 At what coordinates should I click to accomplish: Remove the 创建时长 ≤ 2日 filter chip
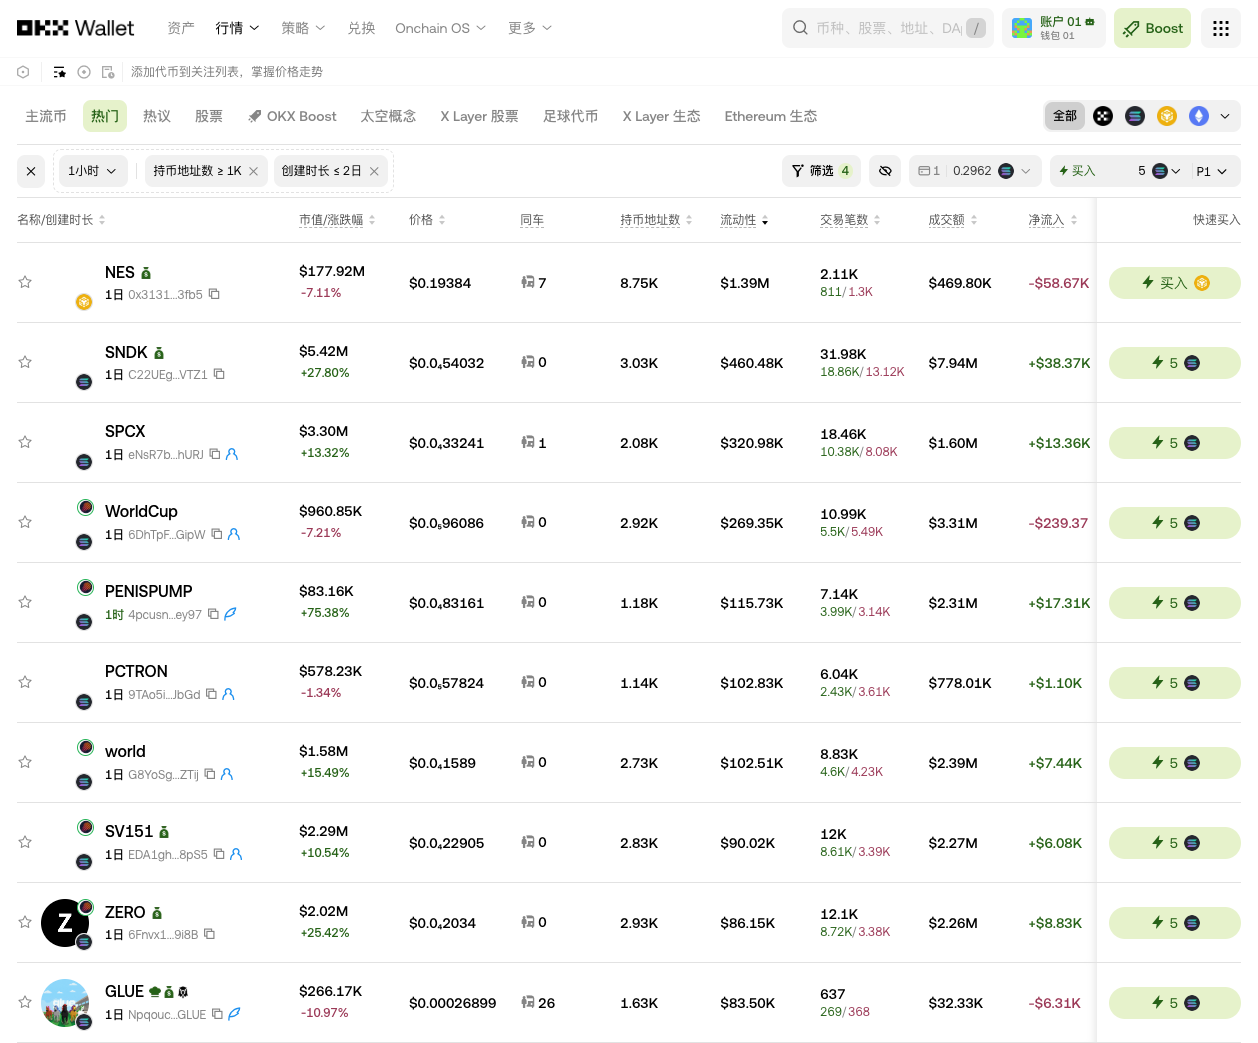pos(374,171)
